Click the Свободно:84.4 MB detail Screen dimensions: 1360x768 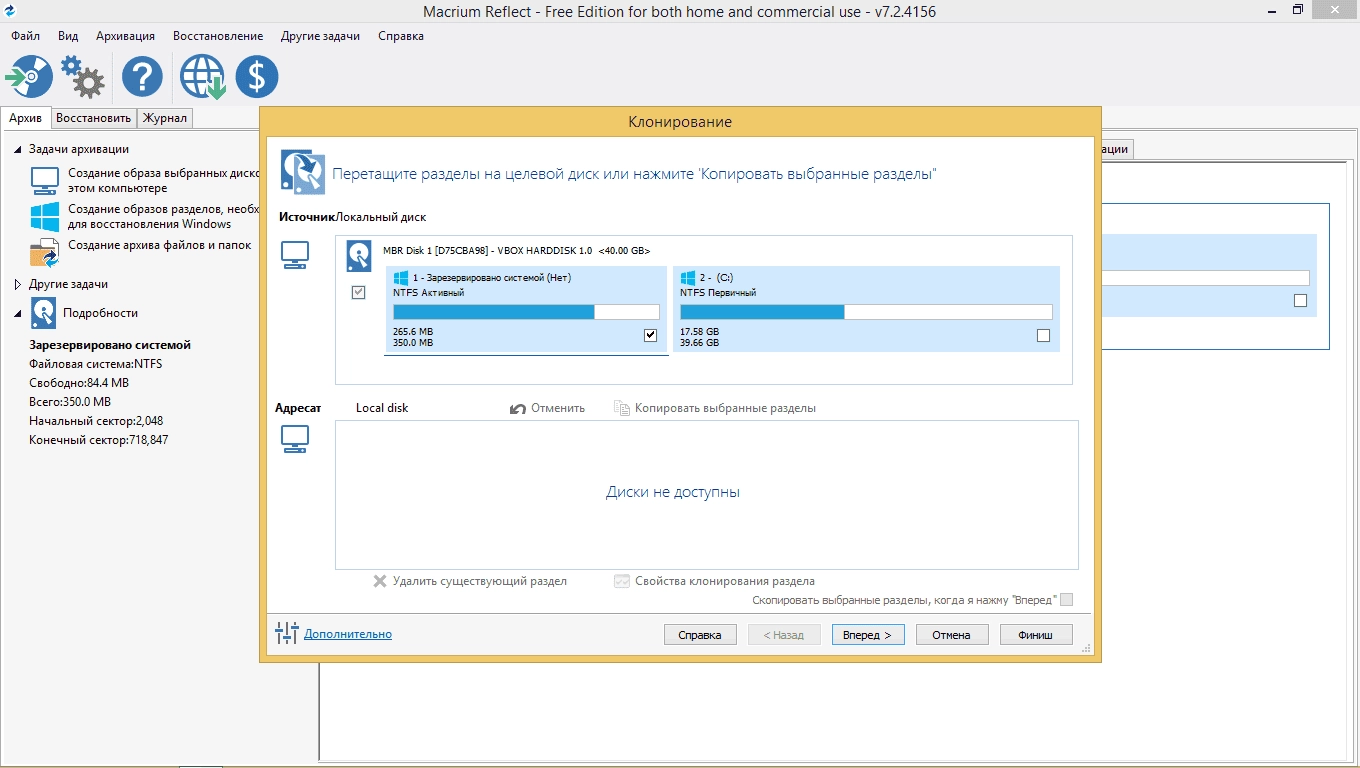79,383
